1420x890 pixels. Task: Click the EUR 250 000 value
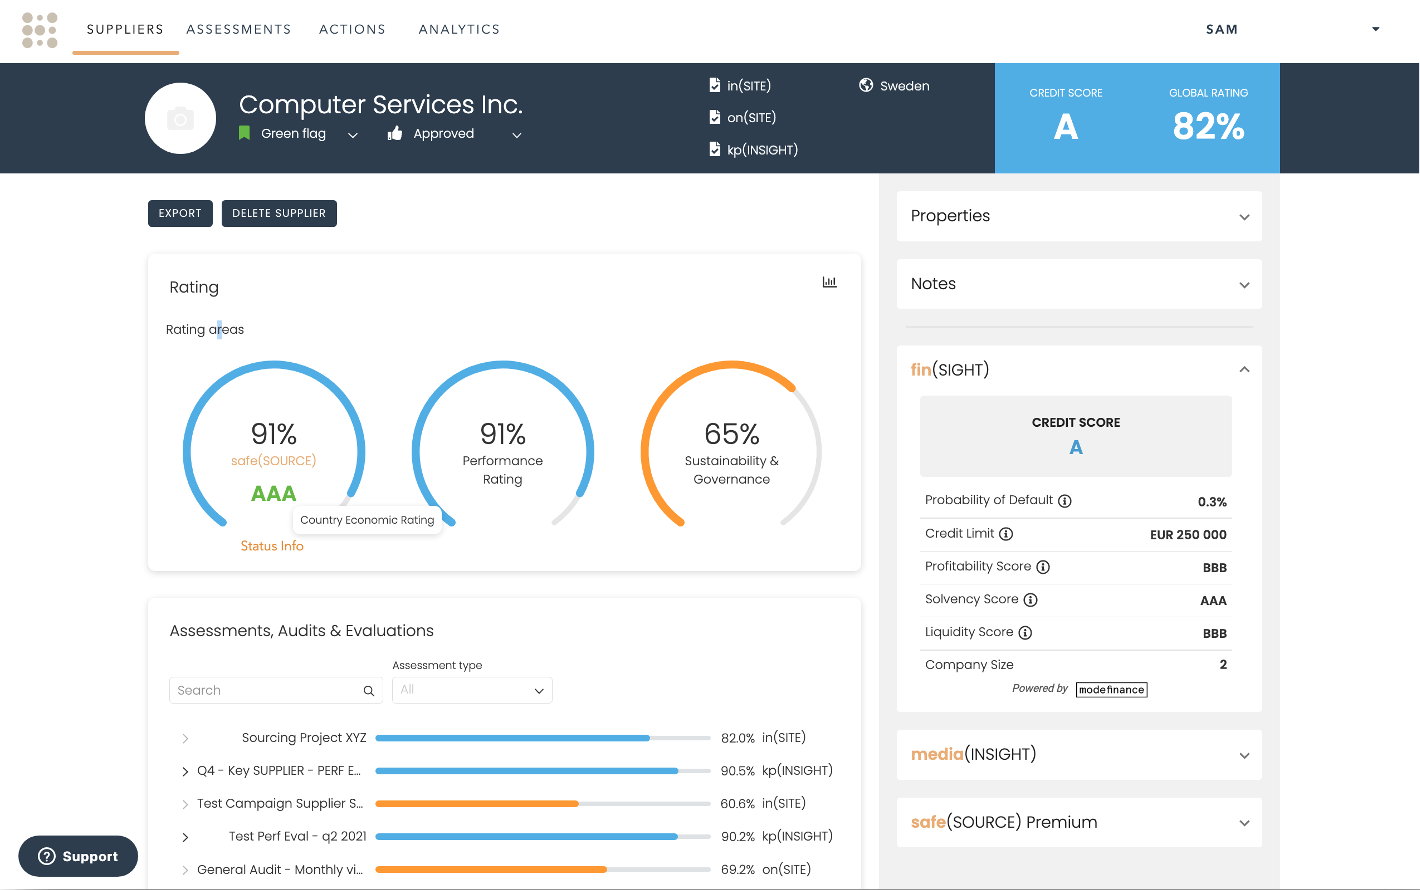click(x=1188, y=535)
